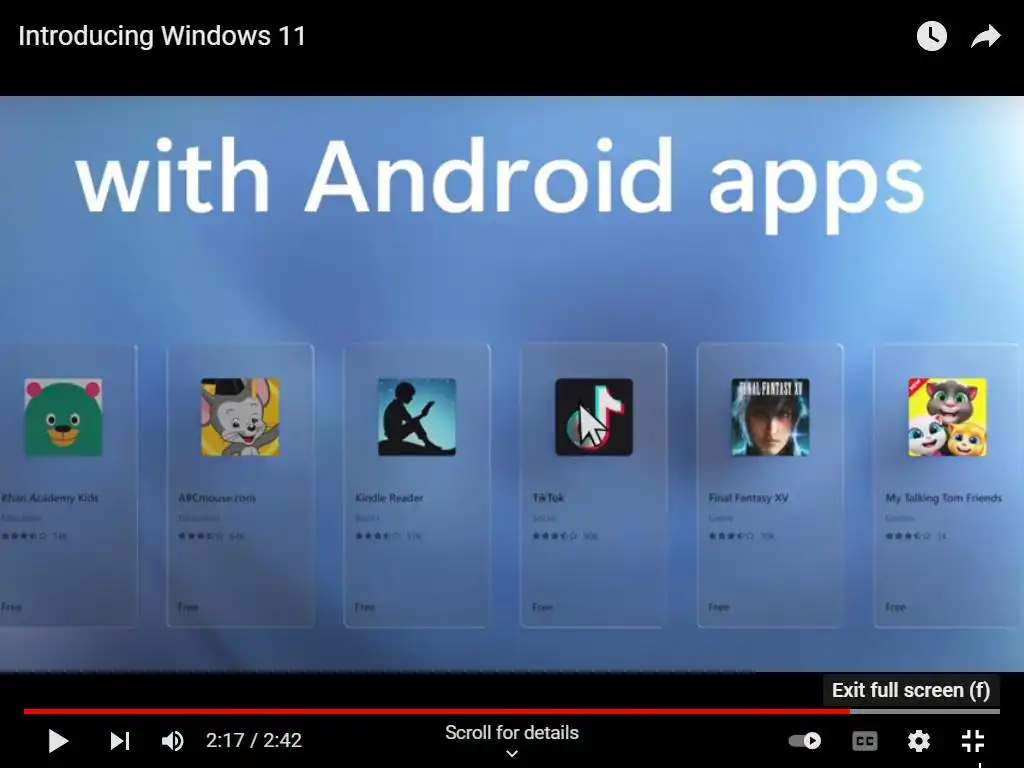Seek using the red progress bar
1024x768 pixels.
click(511, 711)
